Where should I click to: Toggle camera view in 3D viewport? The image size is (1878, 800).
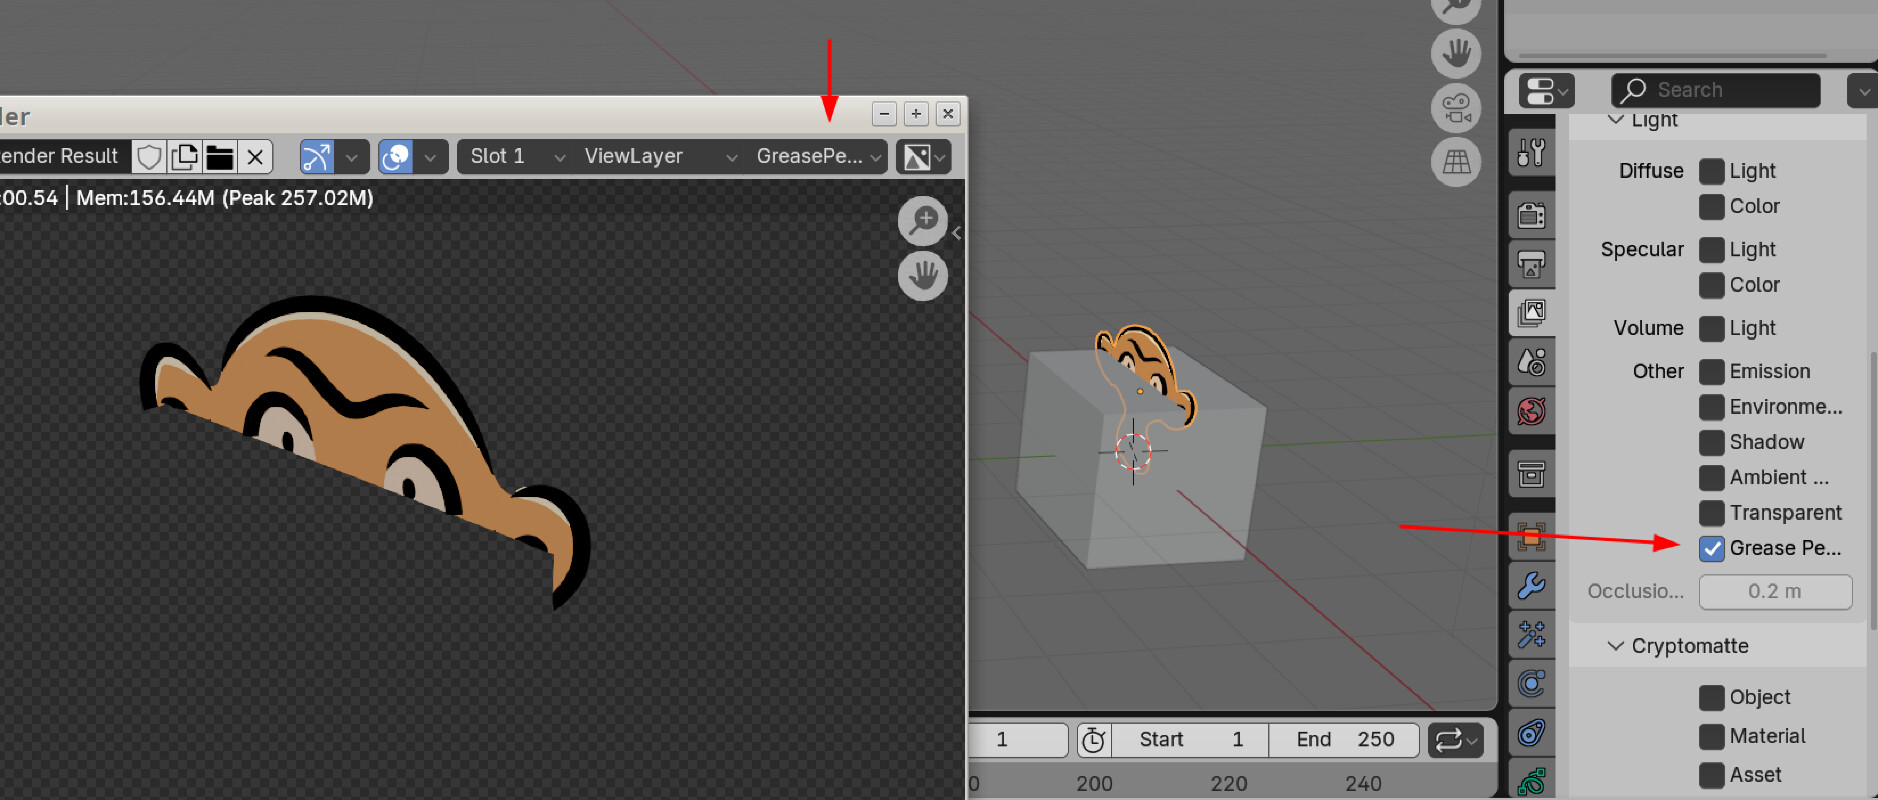[1456, 107]
